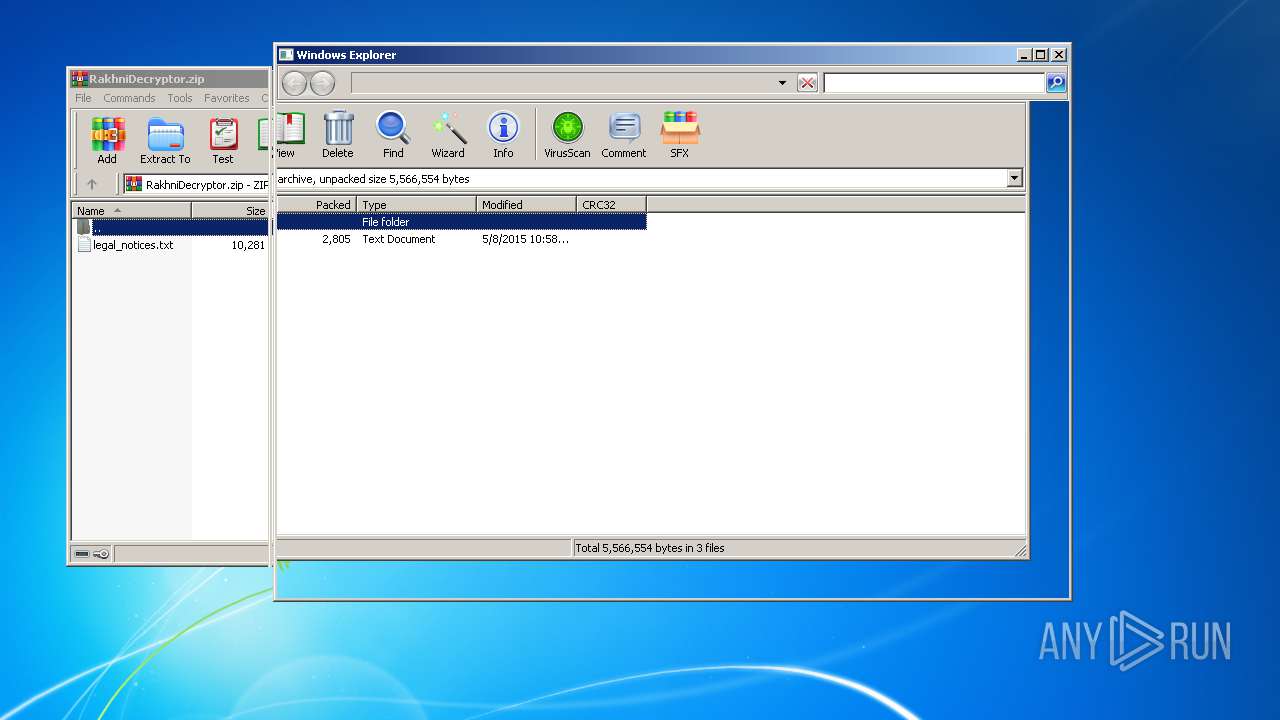Launch the Wizard wand icon
The image size is (1280, 720).
[448, 128]
